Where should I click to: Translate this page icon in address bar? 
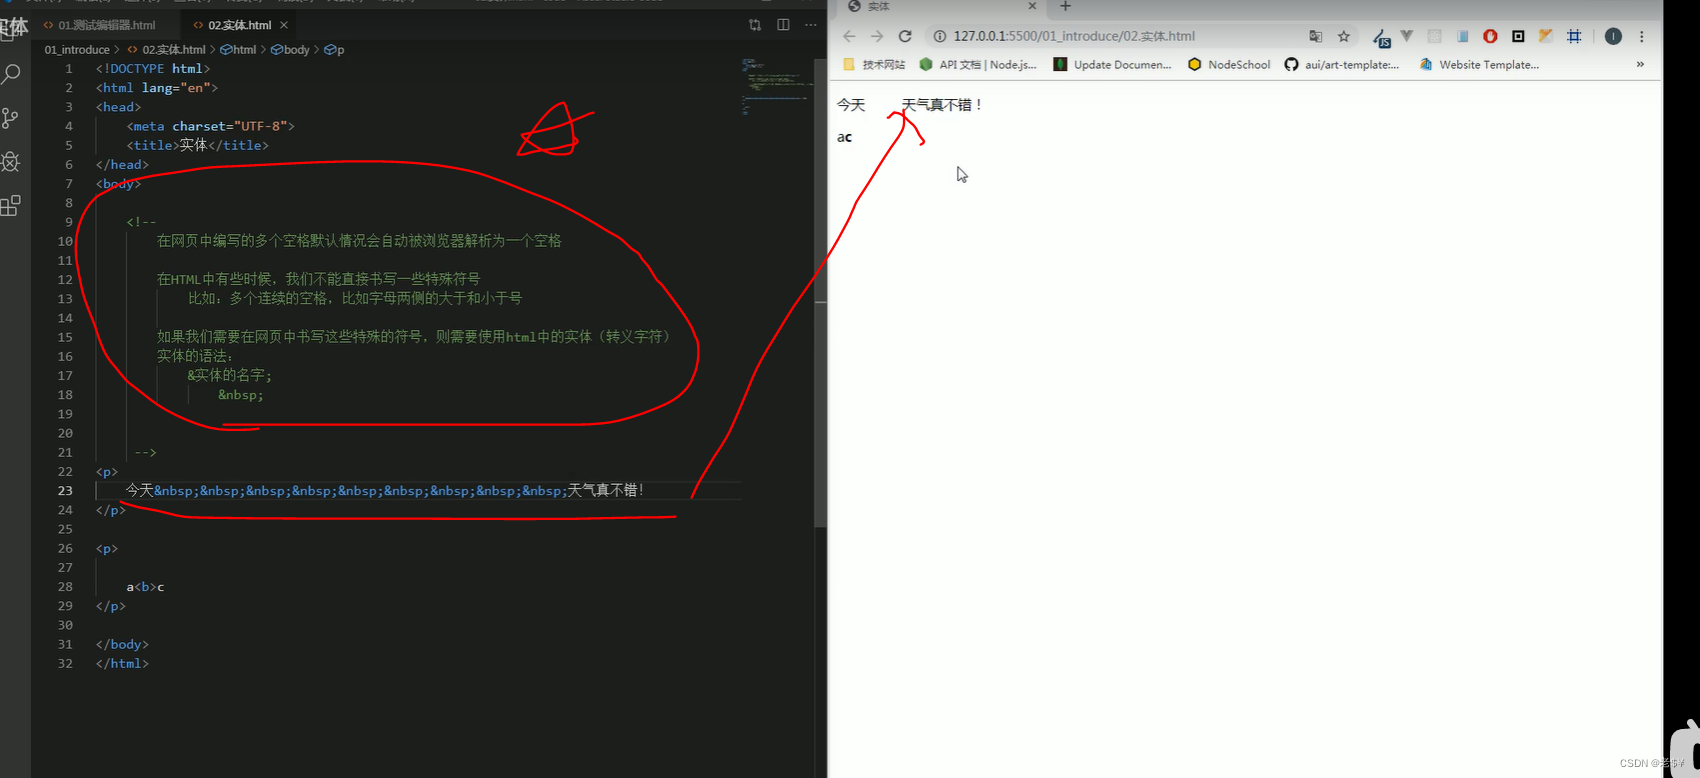click(1316, 36)
